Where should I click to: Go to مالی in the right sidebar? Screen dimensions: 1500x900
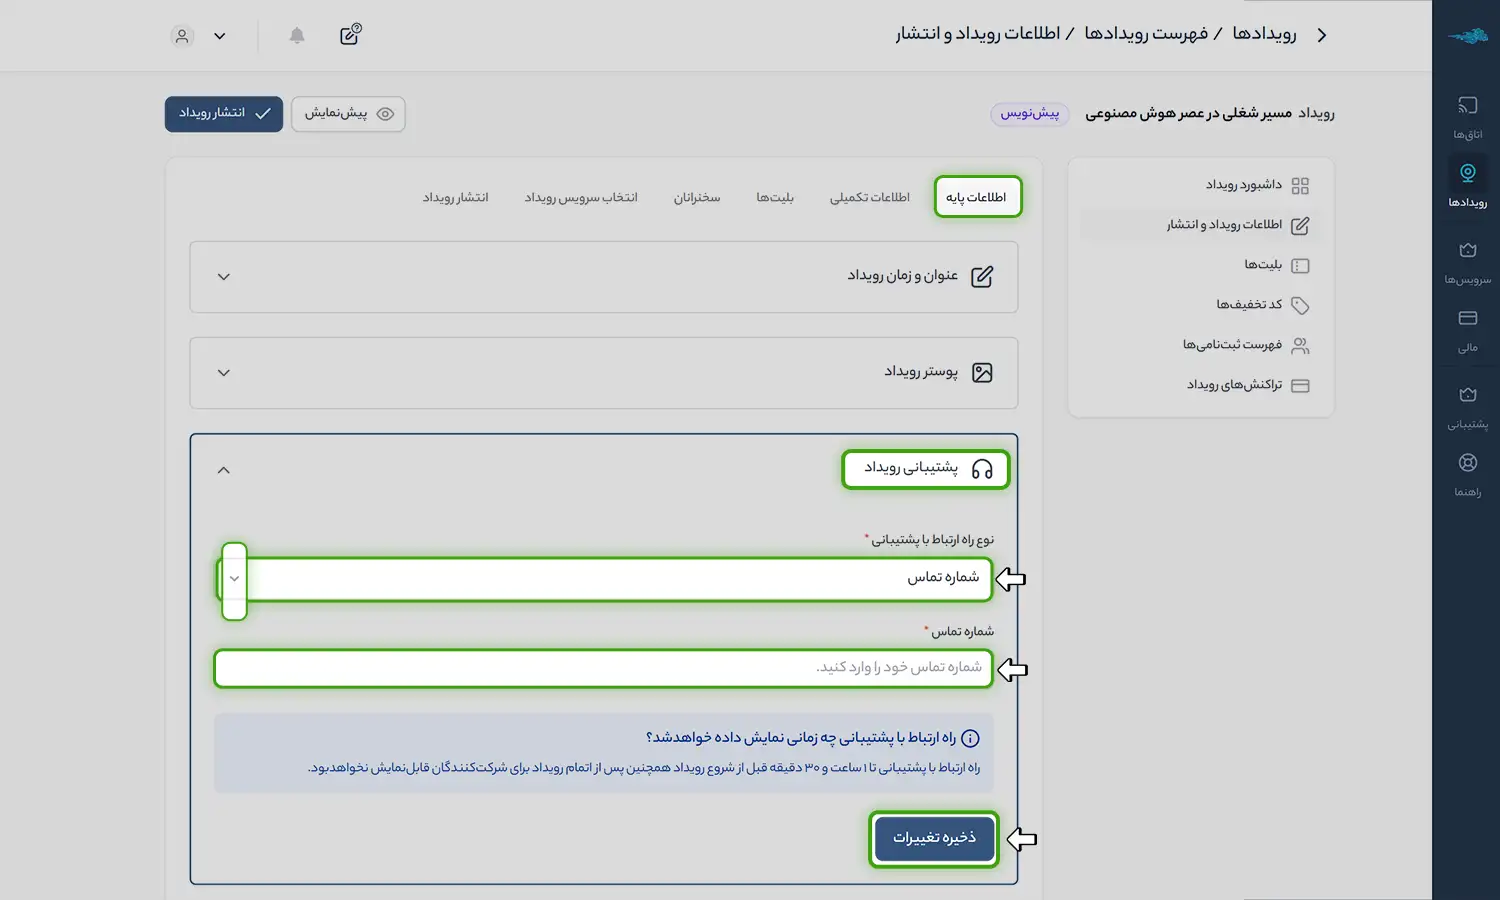coord(1467,330)
